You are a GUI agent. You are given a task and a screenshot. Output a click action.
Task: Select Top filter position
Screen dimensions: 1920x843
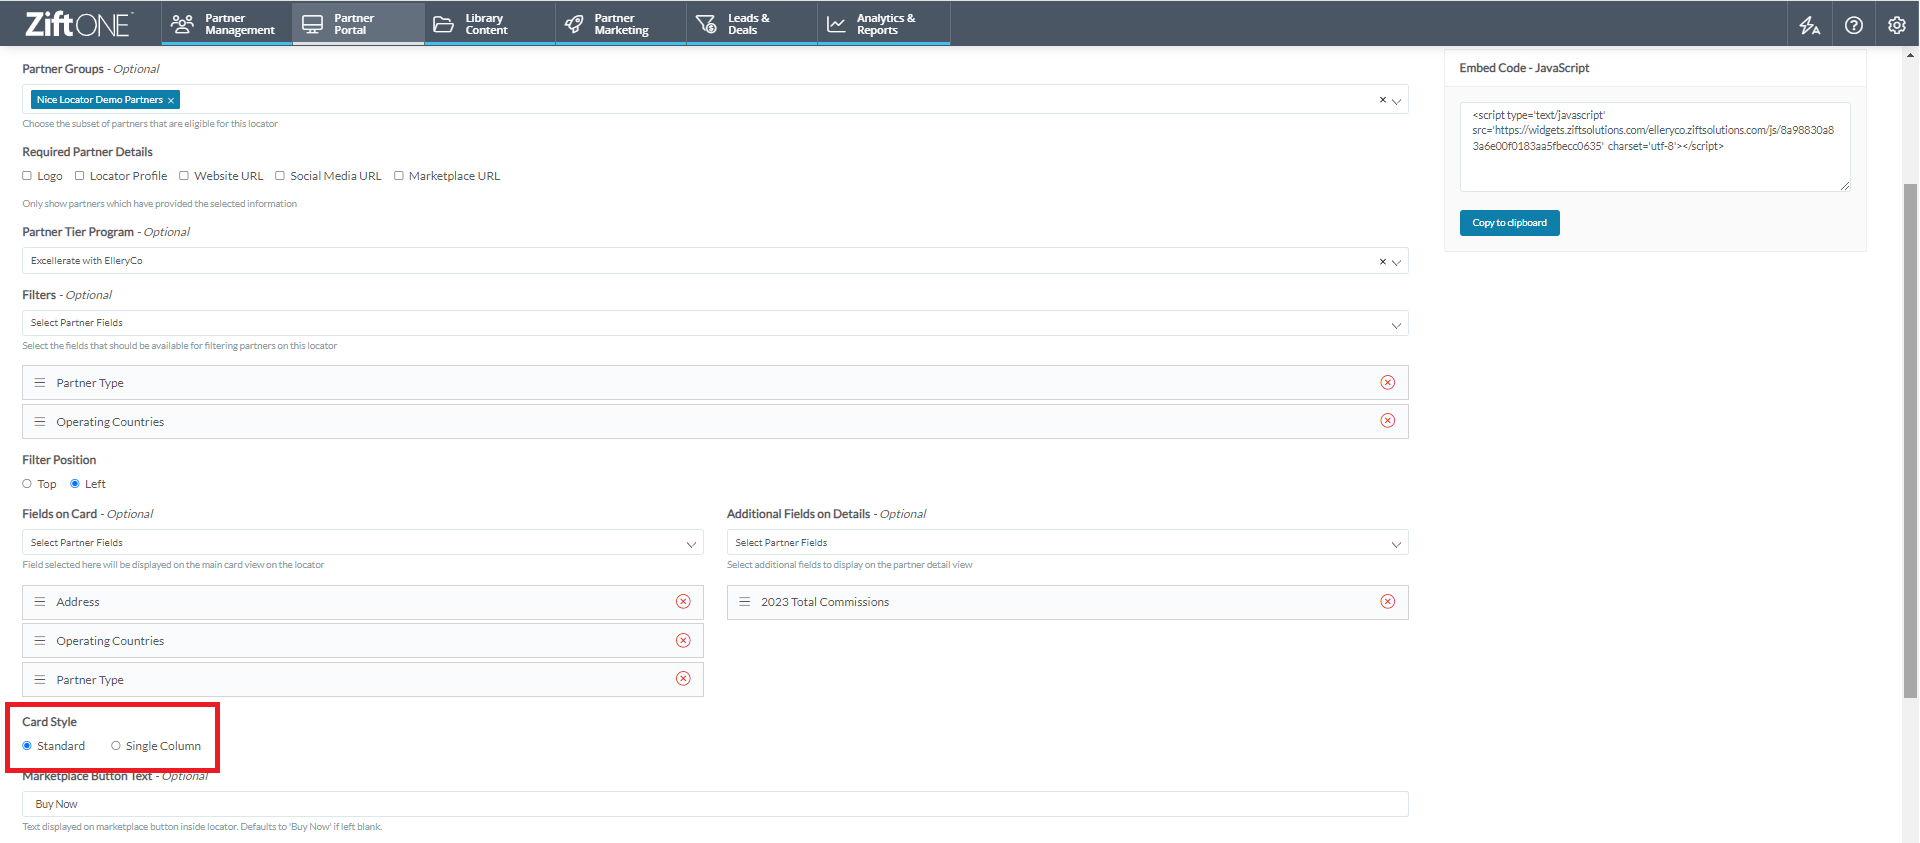27,484
